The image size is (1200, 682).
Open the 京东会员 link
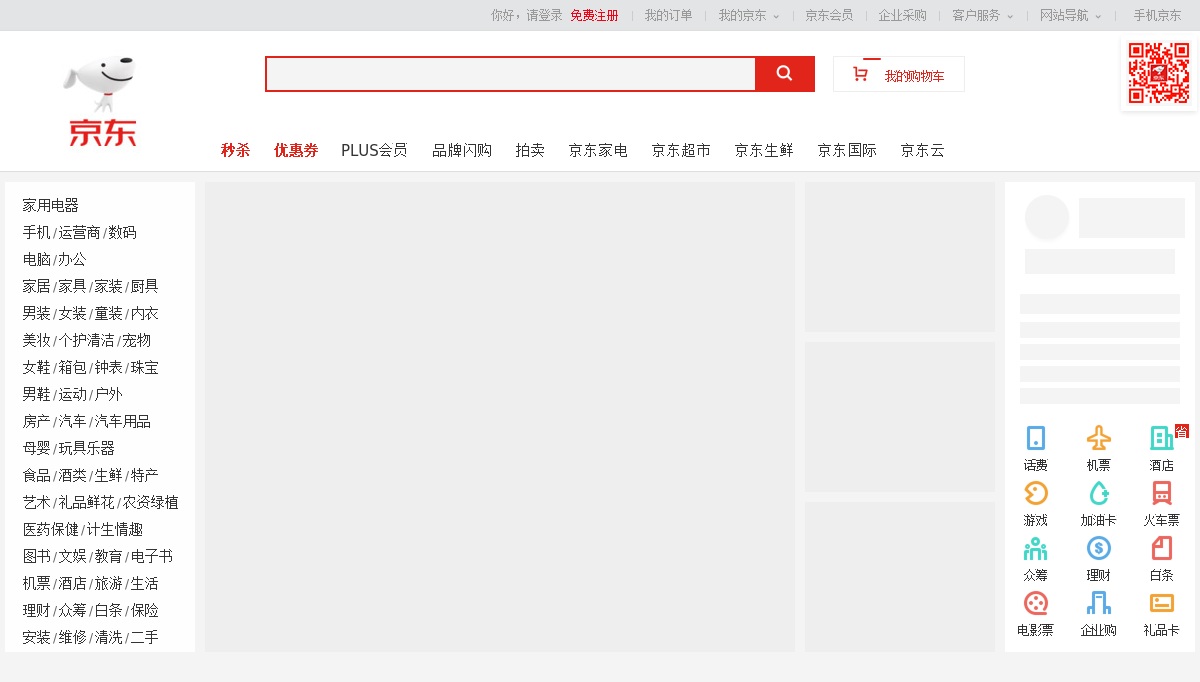[829, 15]
